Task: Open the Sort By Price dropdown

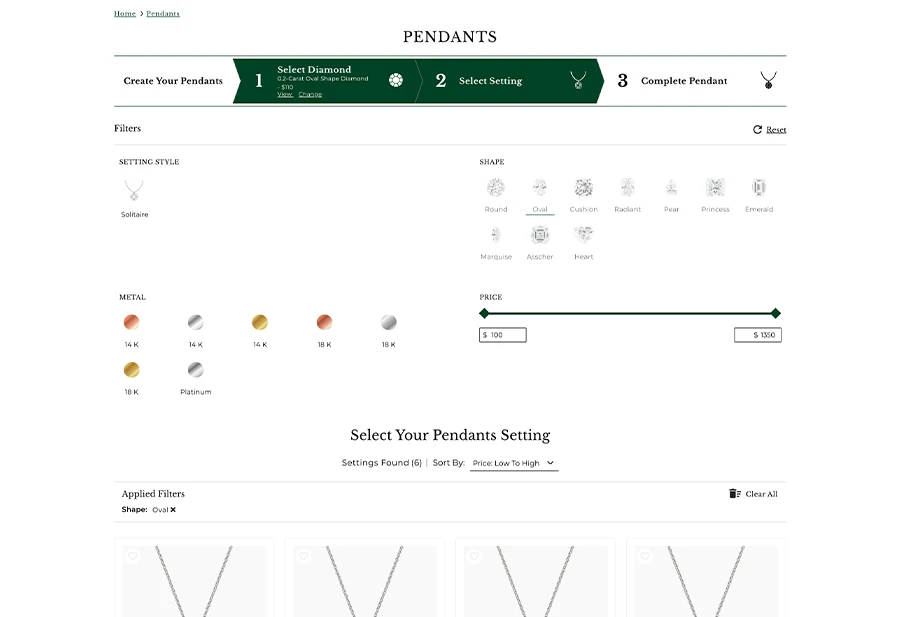Action: coord(514,463)
